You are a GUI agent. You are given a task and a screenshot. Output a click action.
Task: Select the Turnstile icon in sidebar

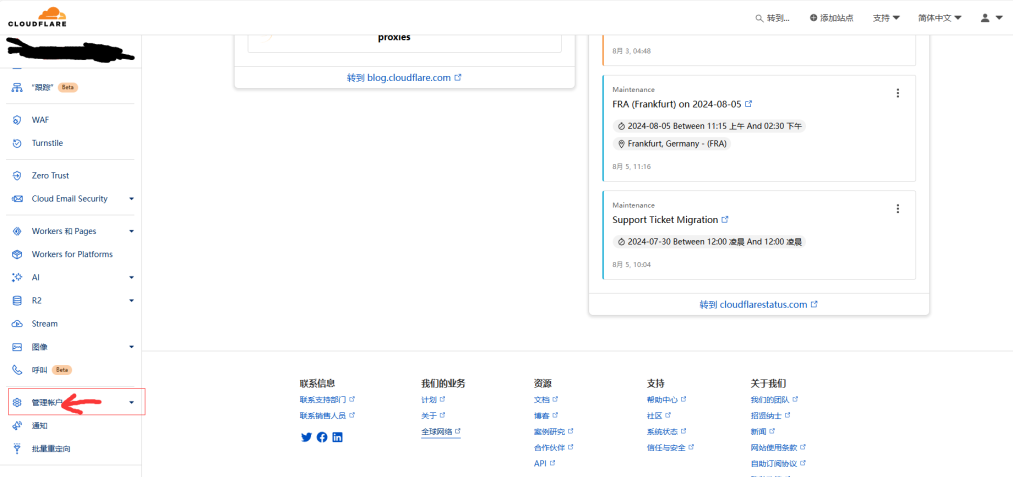click(x=17, y=143)
